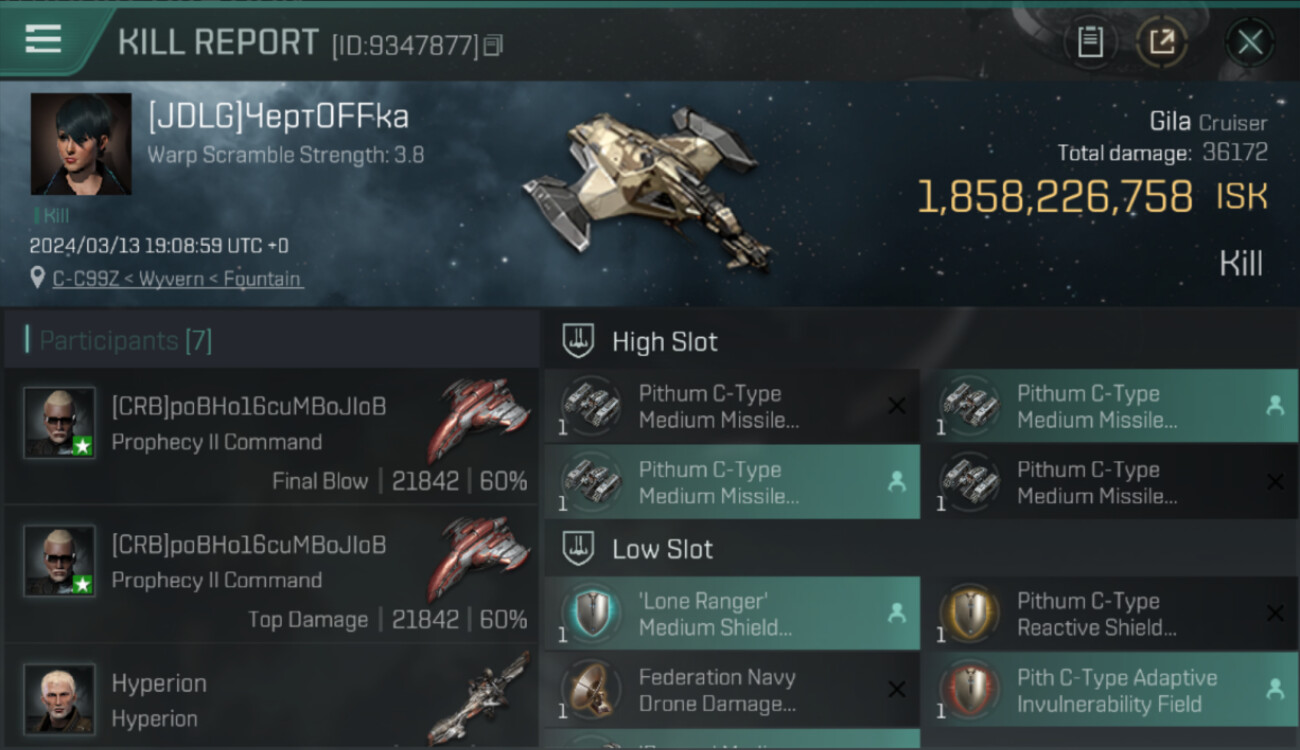Open the Hyperion participant portrait

(60, 698)
